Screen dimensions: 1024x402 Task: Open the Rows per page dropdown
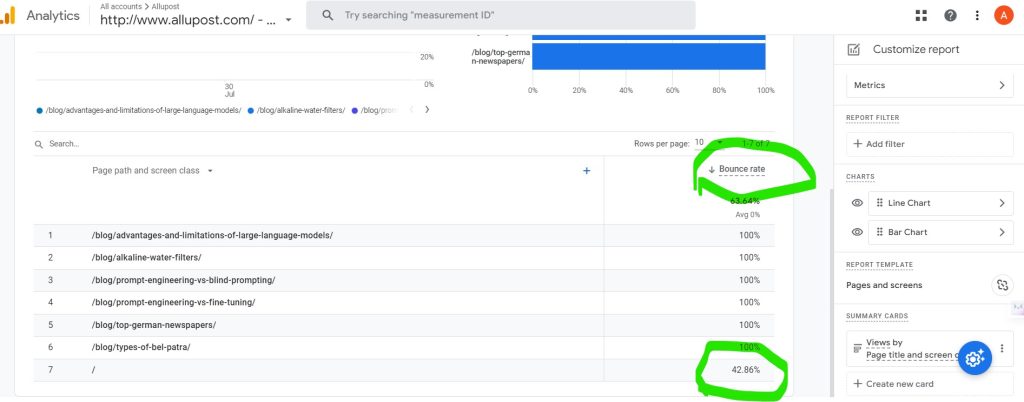pos(704,143)
